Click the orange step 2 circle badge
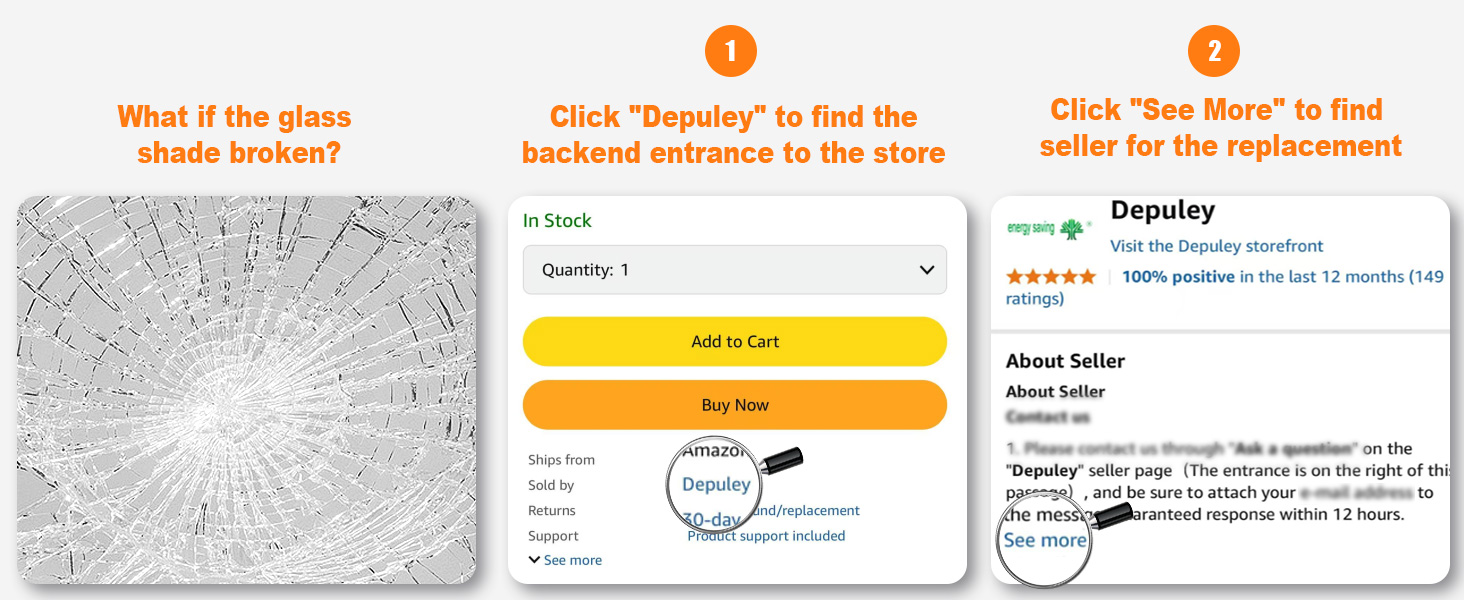This screenshot has width=1464, height=600. (x=1214, y=51)
